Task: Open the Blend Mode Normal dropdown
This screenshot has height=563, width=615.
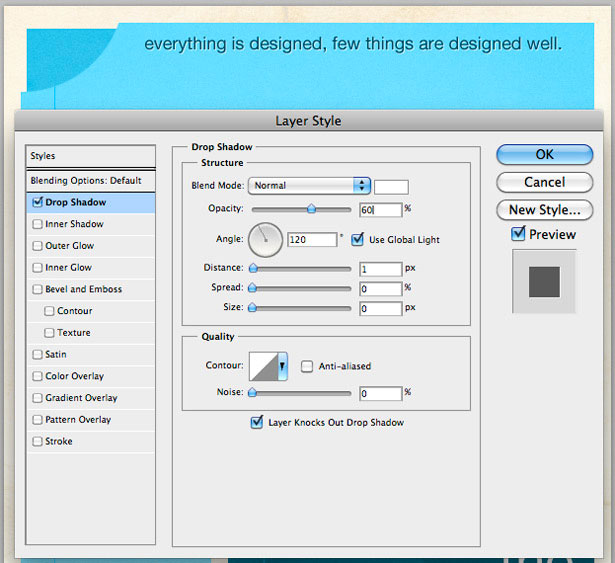Action: click(309, 186)
